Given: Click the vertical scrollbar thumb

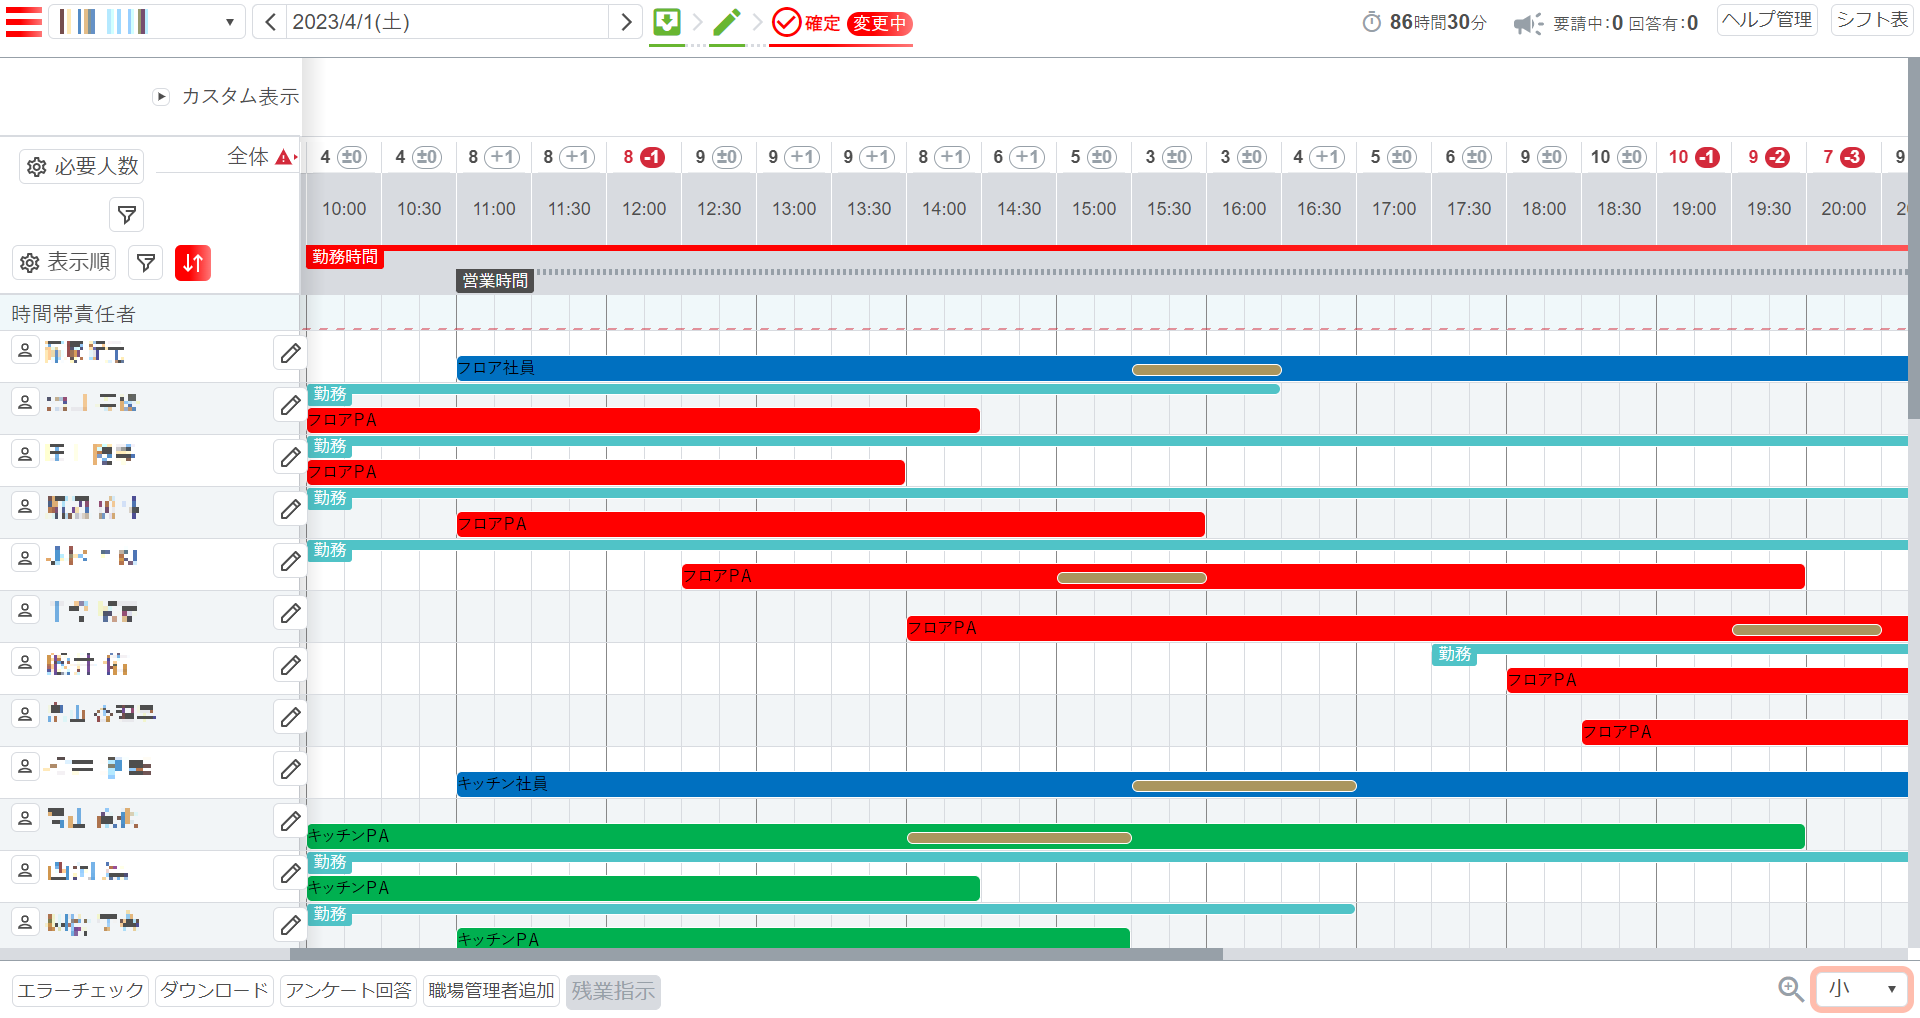Looking at the screenshot, I should click(1914, 238).
